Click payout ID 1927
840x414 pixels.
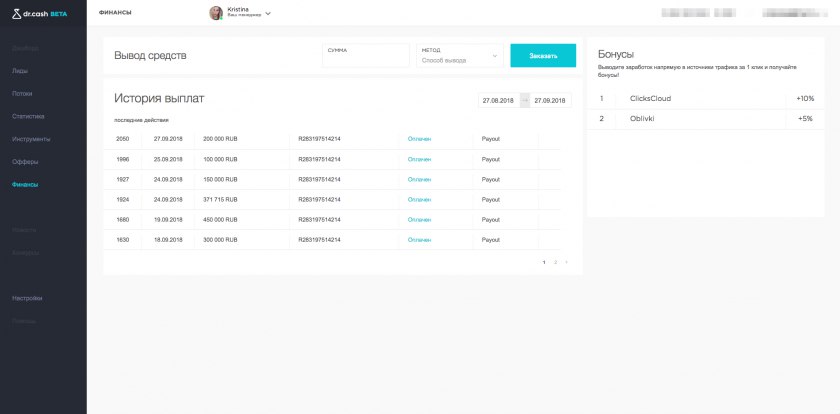point(123,179)
